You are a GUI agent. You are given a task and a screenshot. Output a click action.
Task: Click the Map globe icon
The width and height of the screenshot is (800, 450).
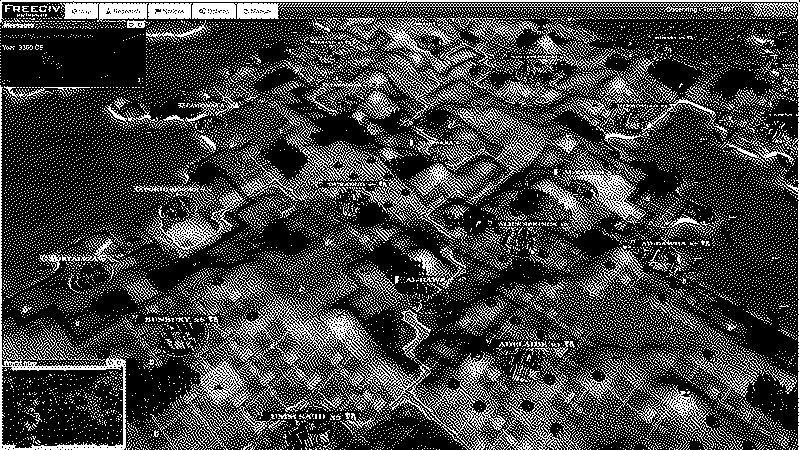coord(75,10)
